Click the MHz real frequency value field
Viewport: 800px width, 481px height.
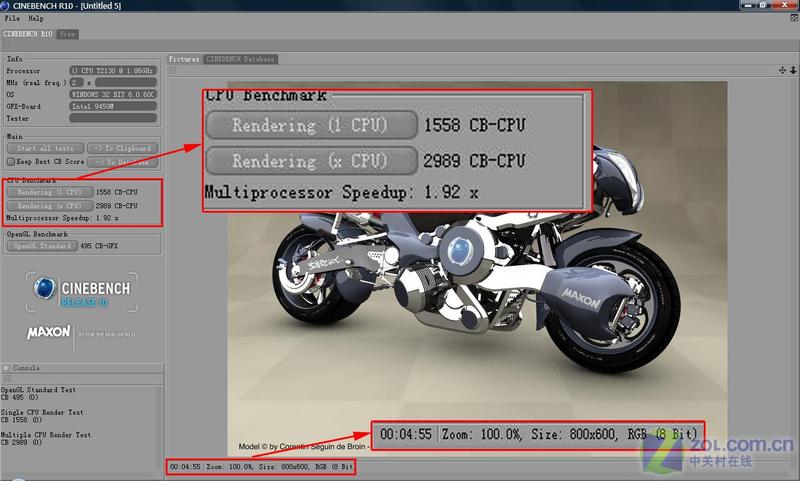click(126, 82)
